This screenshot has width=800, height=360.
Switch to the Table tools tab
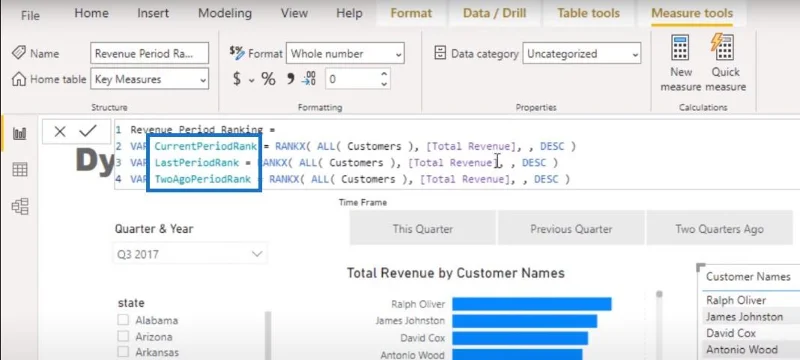(x=588, y=14)
